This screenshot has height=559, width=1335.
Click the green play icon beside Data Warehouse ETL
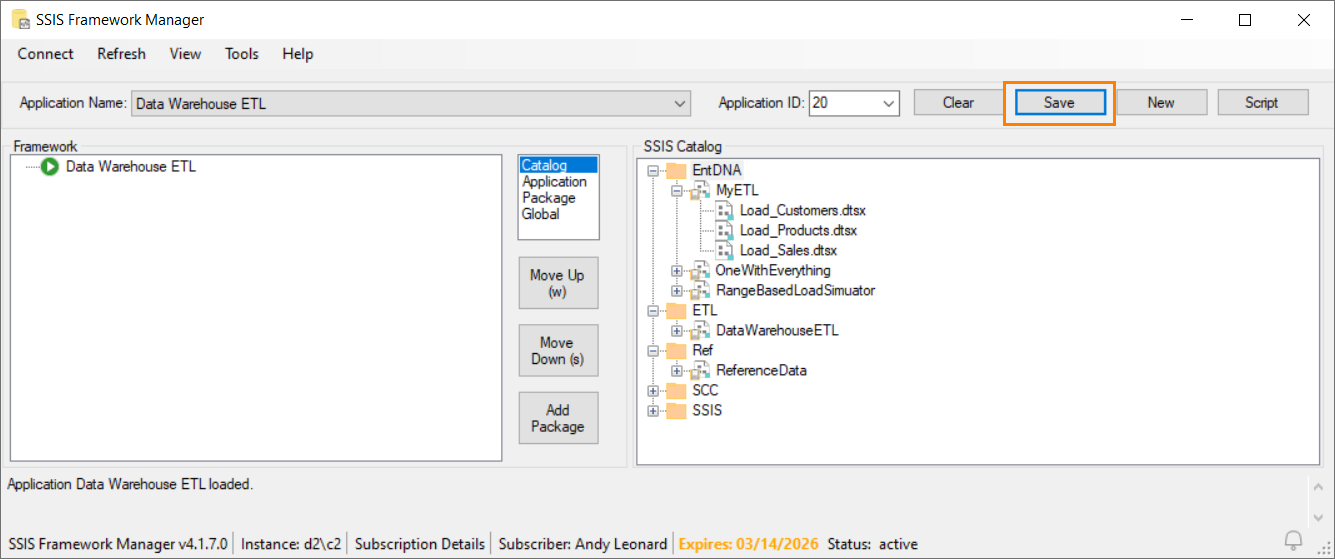50,167
